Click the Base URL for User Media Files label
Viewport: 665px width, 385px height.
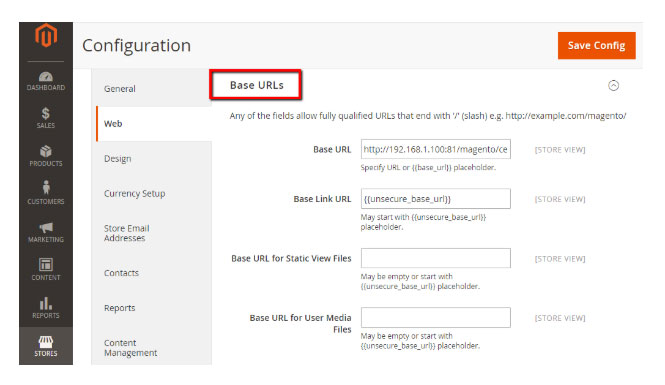pyautogui.click(x=300, y=324)
